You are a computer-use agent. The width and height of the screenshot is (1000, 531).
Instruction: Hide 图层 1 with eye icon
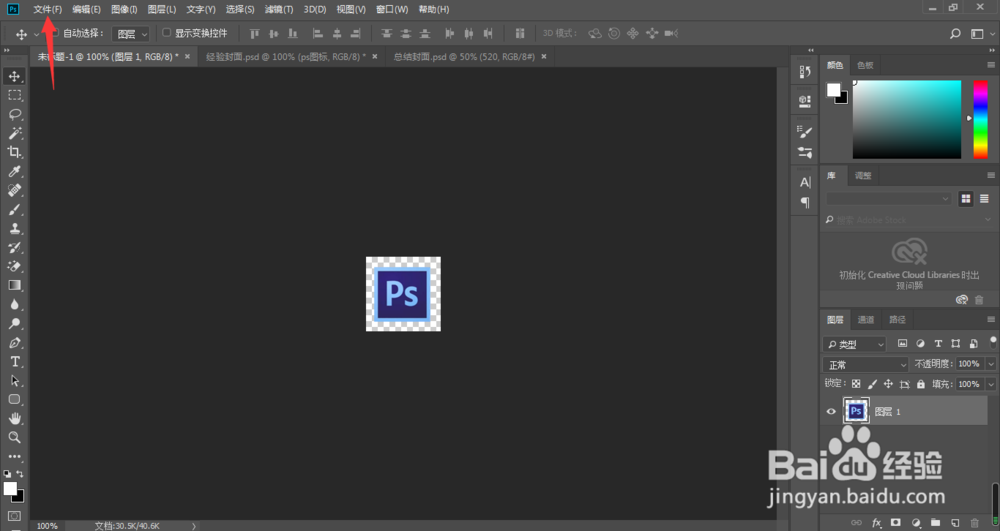click(x=831, y=412)
